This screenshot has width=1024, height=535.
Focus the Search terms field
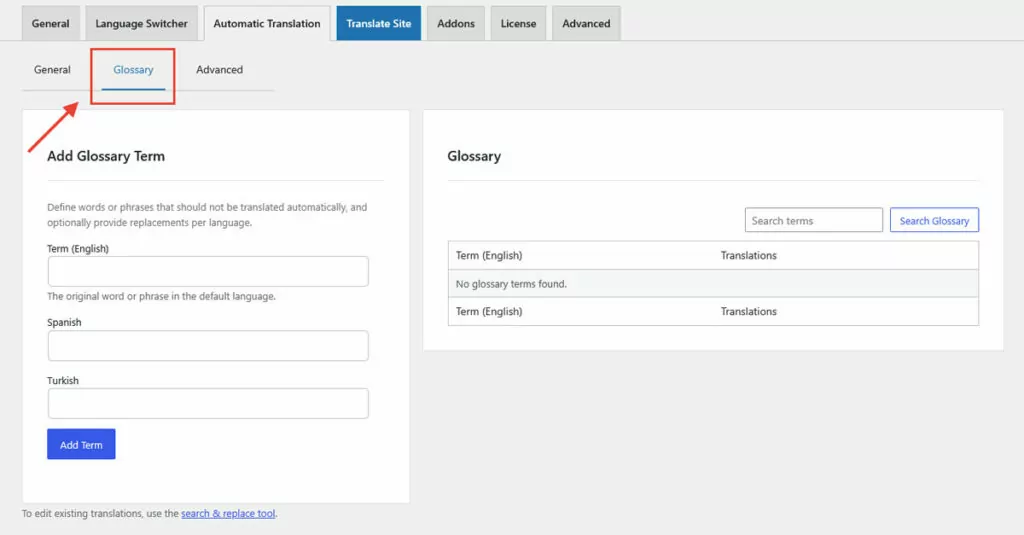(814, 220)
